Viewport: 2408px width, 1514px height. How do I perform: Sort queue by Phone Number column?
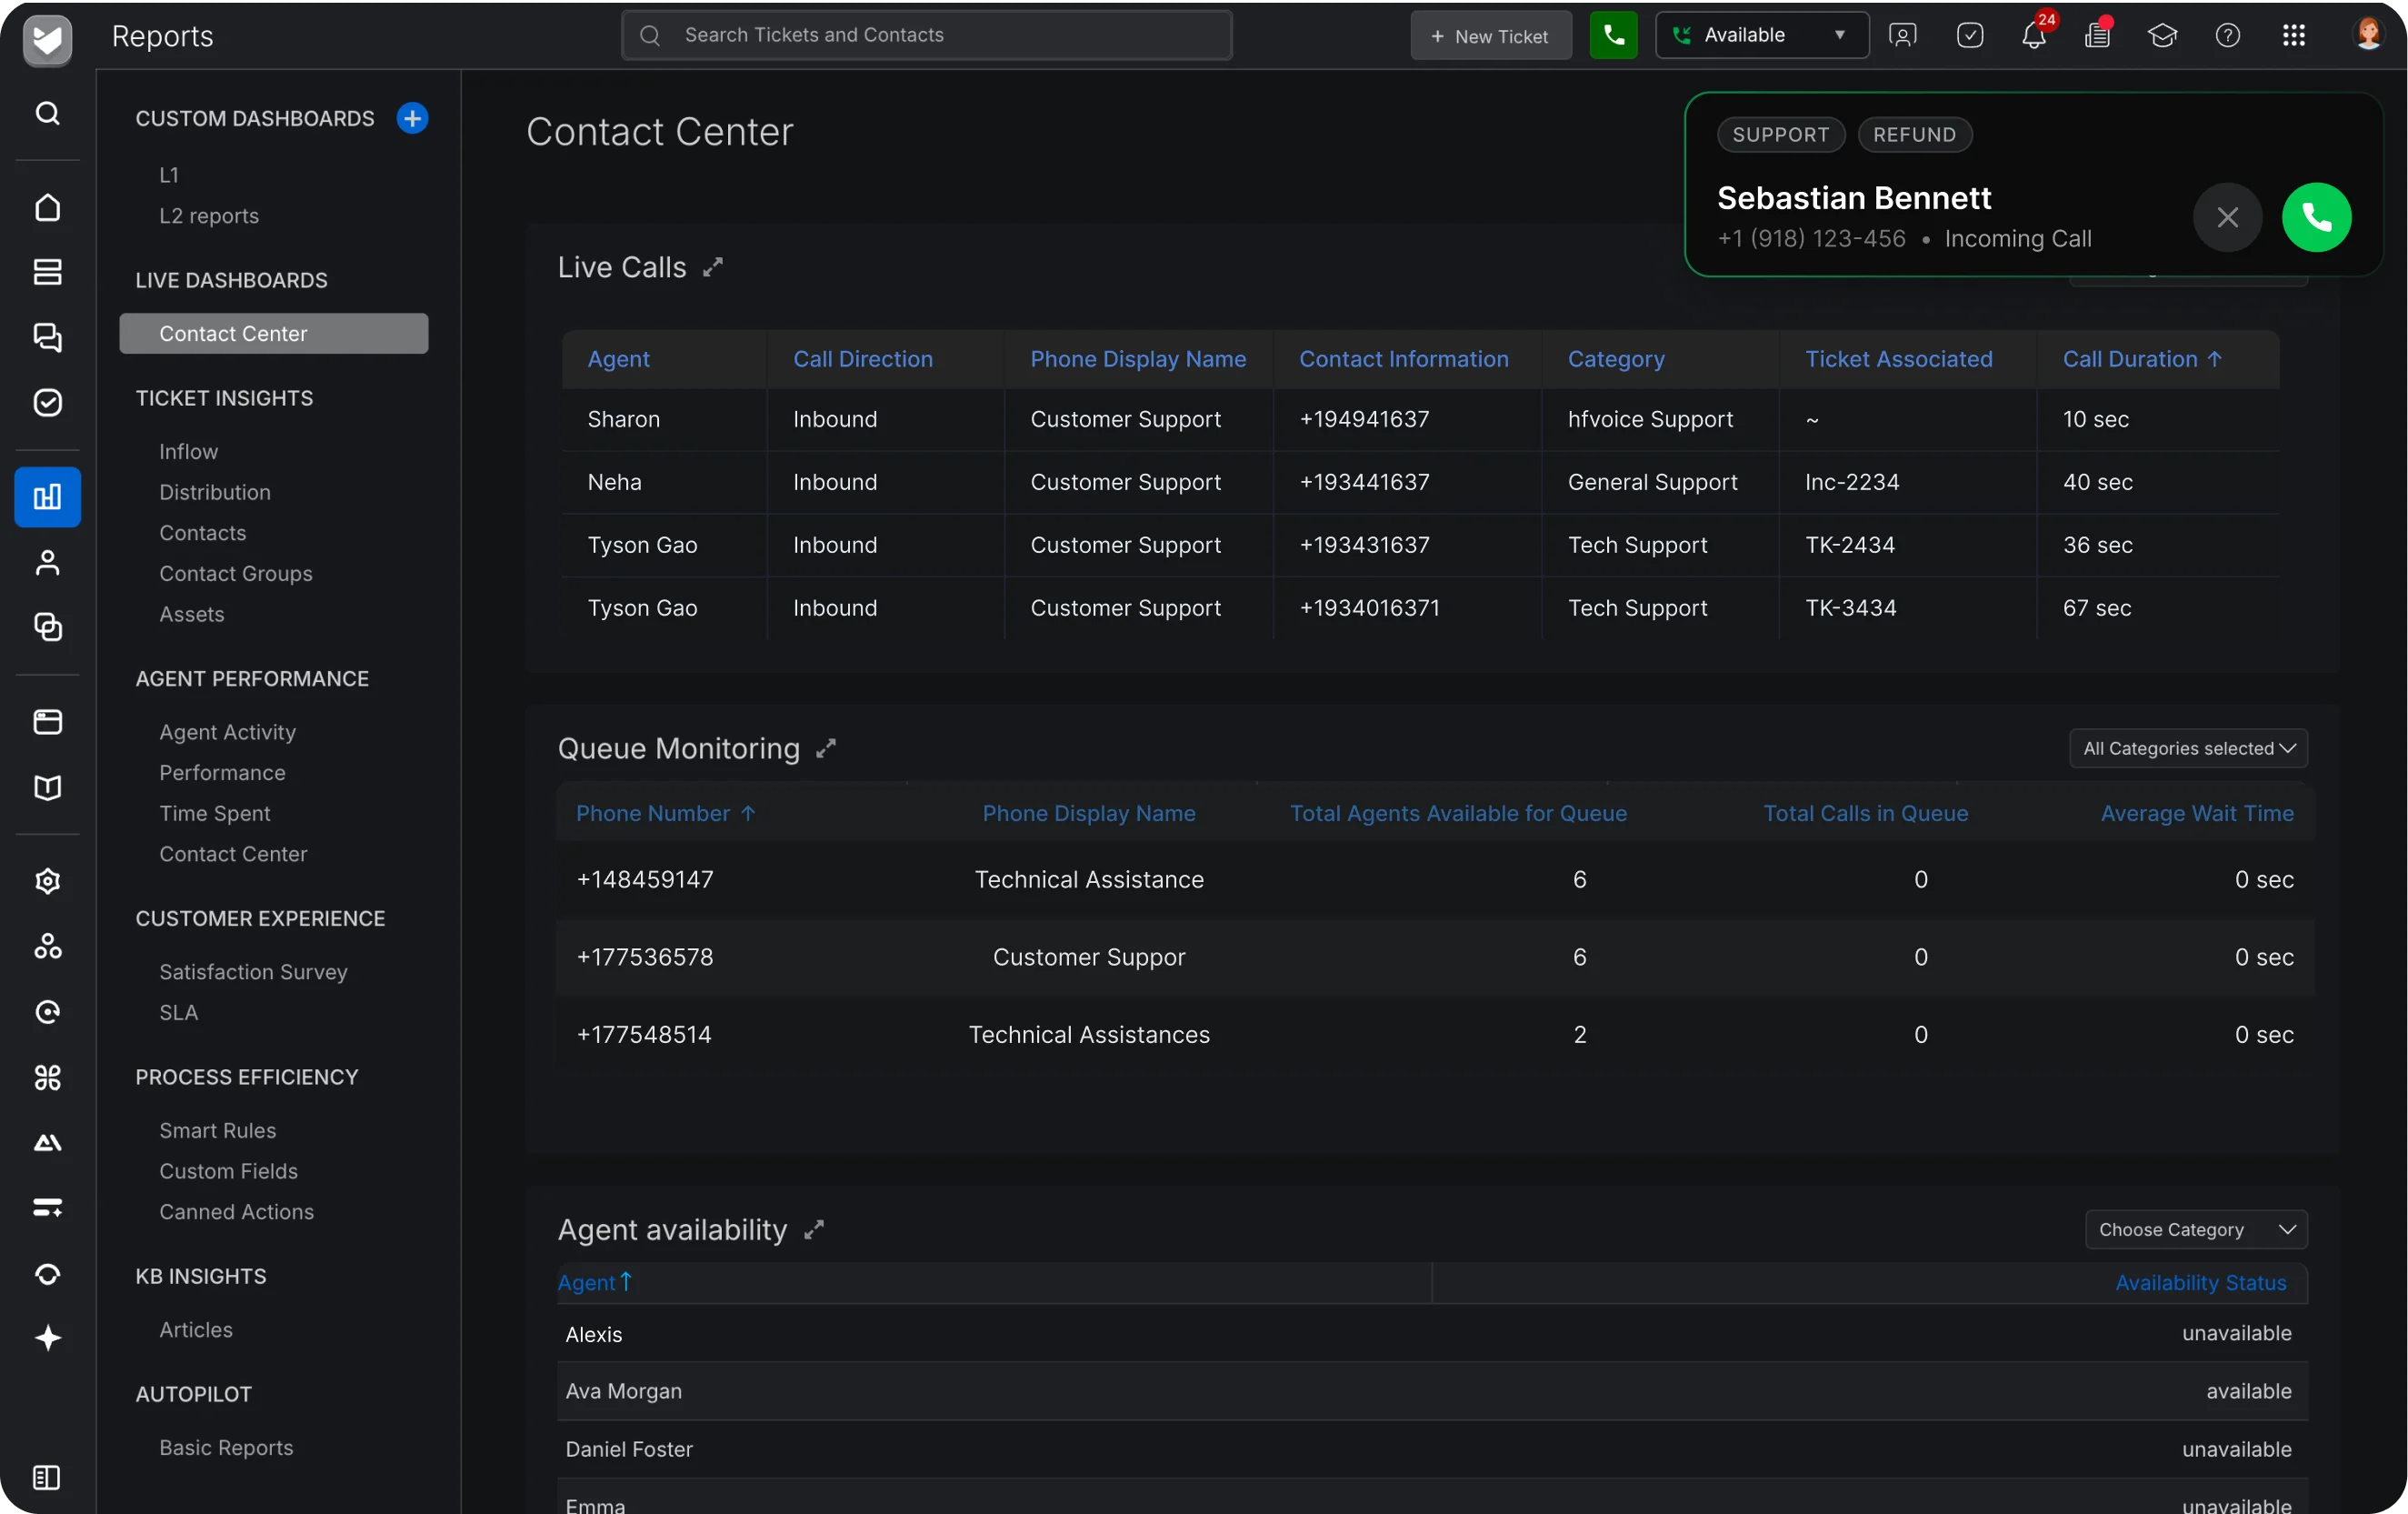coord(665,813)
